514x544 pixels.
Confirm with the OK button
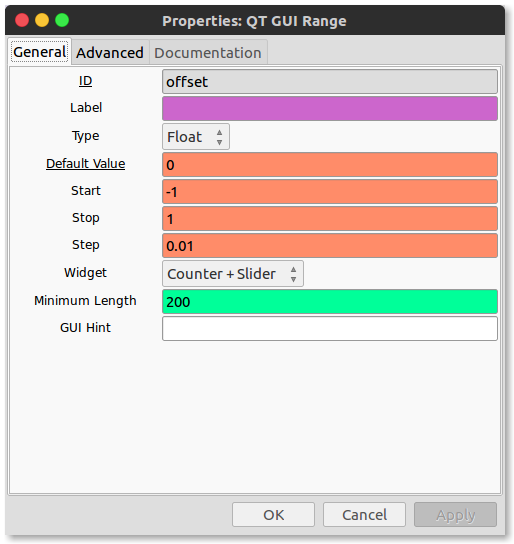pos(273,515)
